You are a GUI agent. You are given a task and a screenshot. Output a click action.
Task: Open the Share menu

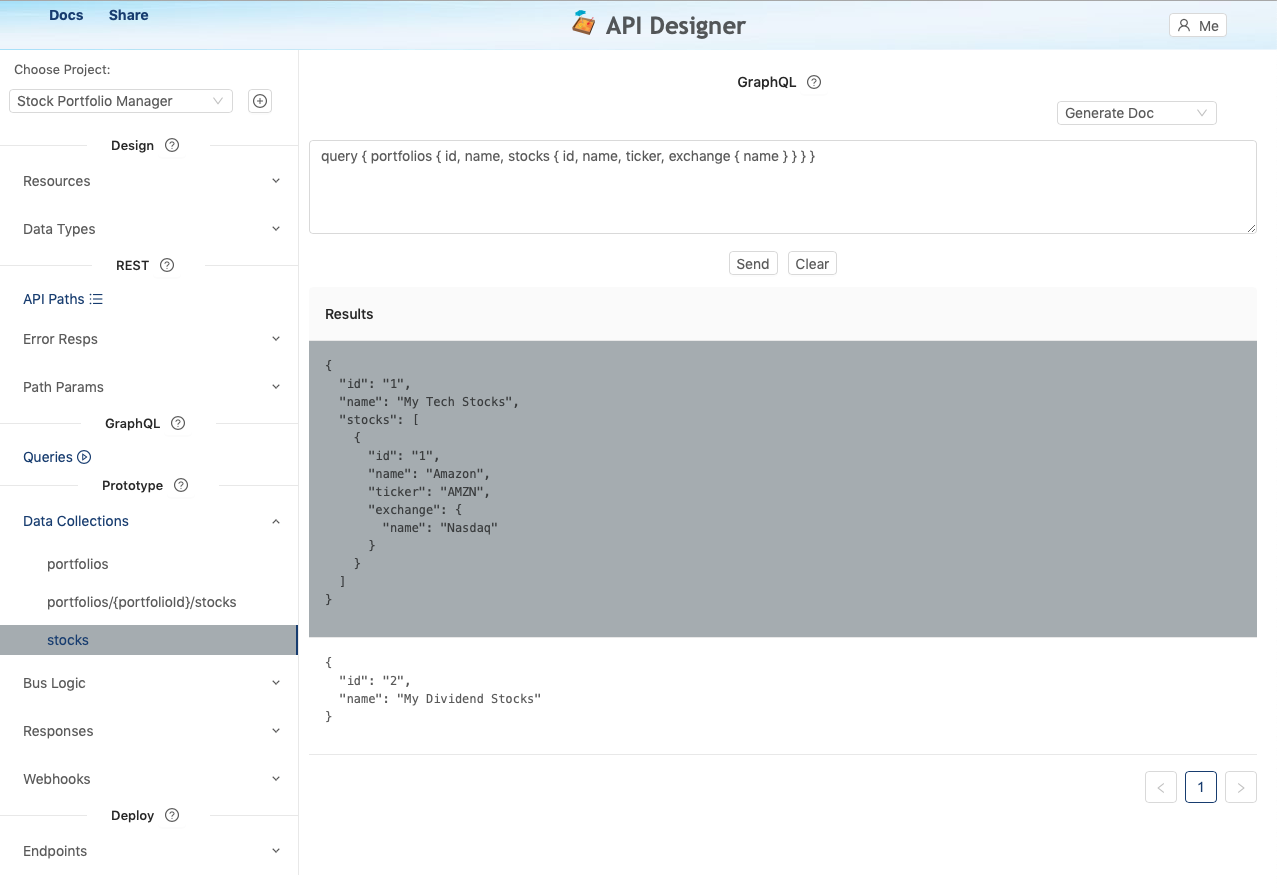pos(128,14)
